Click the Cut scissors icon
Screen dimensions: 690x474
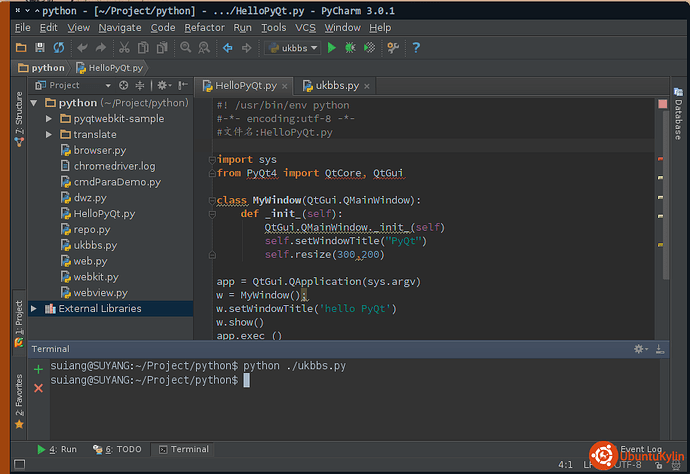point(125,48)
